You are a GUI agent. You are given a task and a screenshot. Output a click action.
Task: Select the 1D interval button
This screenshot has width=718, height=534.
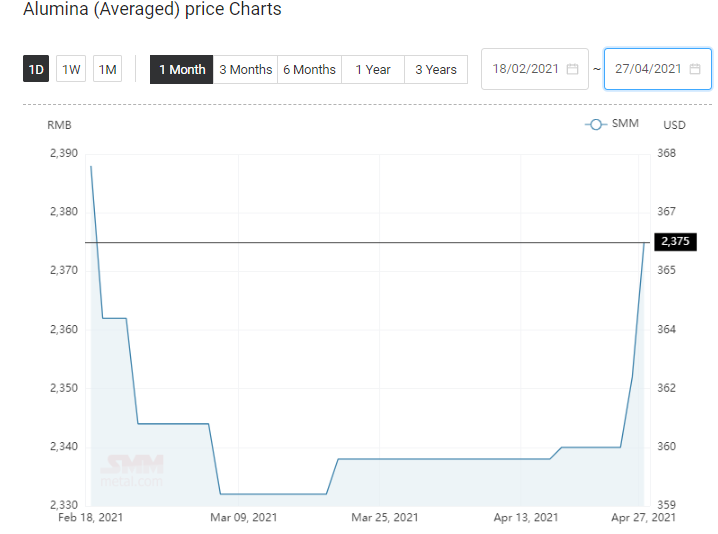36,69
